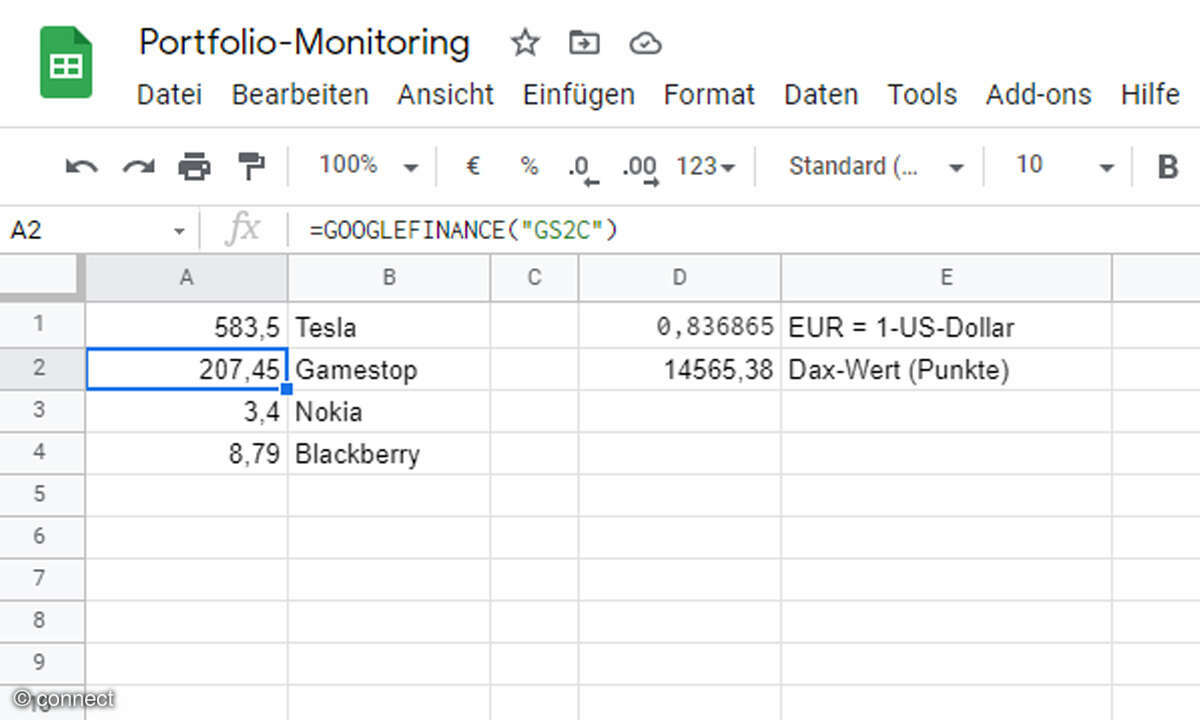1200x720 pixels.
Task: Open the Einfügen menu
Action: pyautogui.click(x=579, y=95)
